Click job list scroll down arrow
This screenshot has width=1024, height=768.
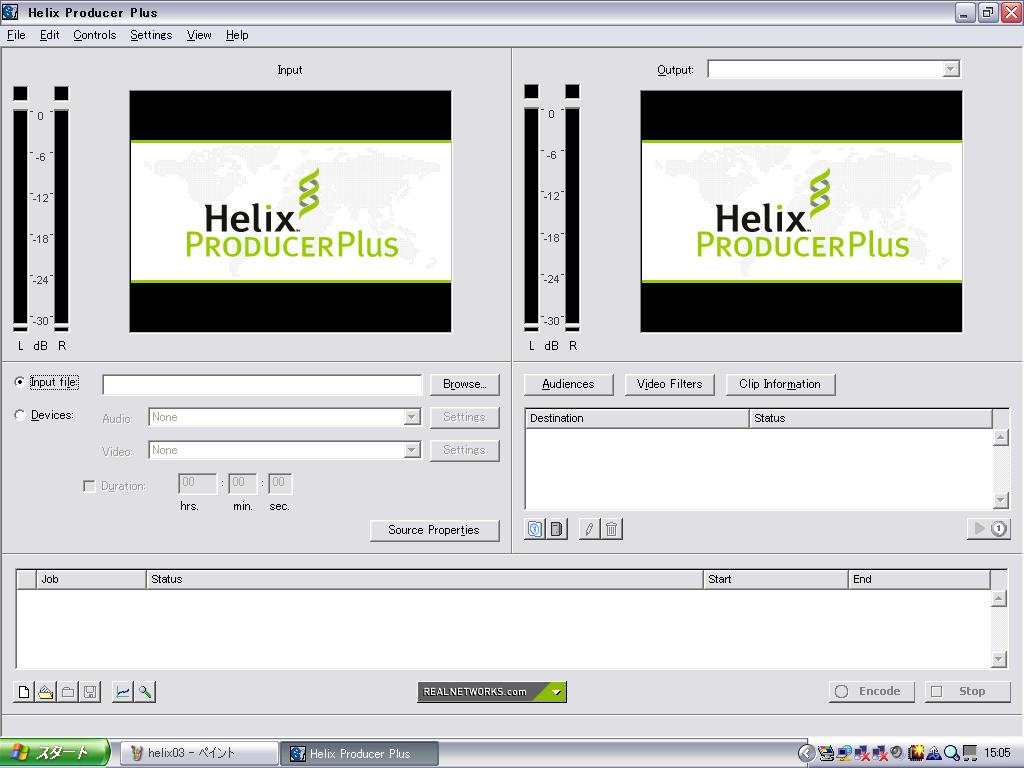[999, 659]
